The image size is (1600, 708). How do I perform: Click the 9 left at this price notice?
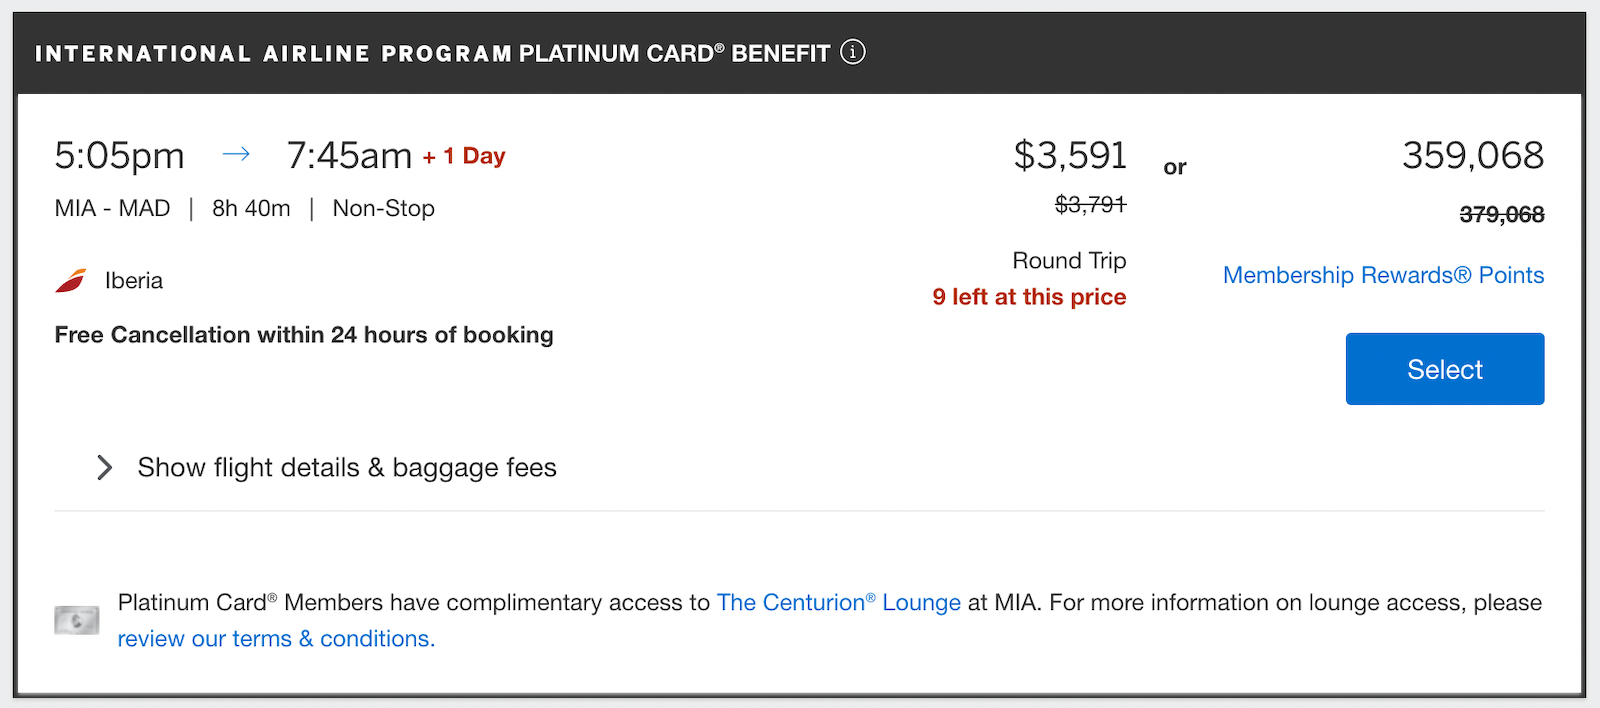click(x=1029, y=296)
